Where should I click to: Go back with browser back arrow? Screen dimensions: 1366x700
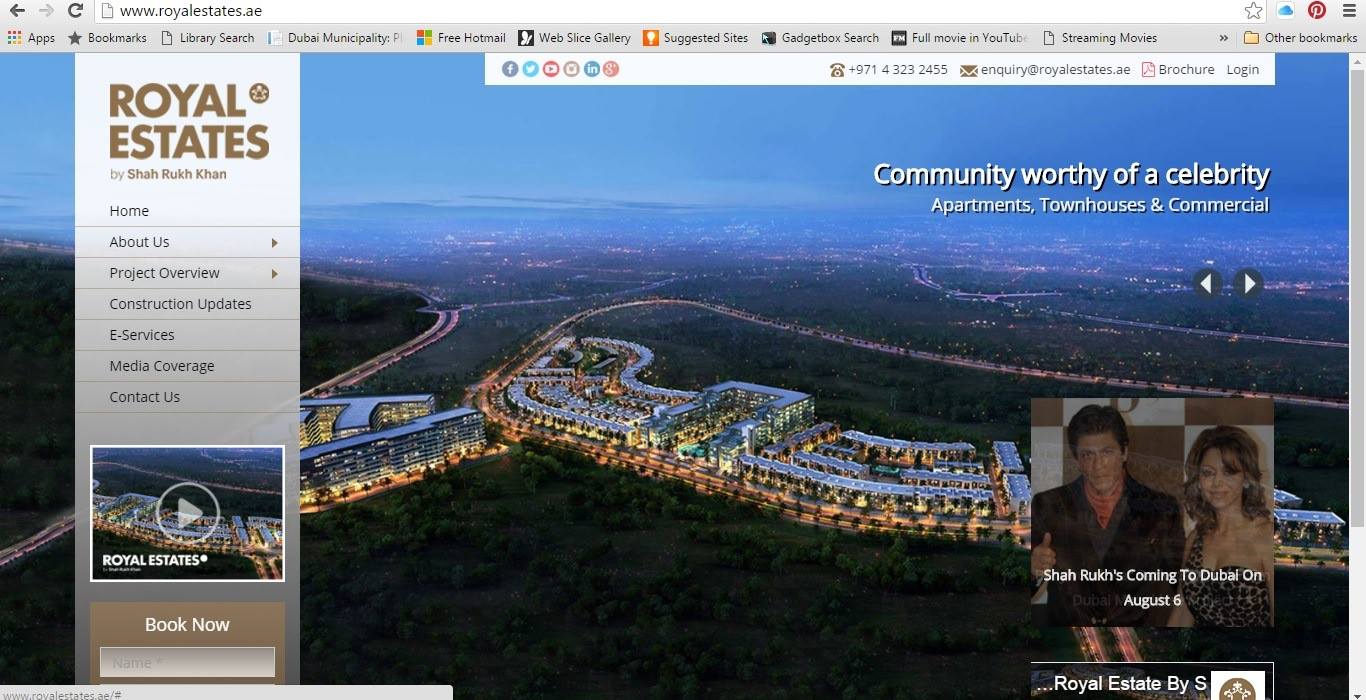17,11
